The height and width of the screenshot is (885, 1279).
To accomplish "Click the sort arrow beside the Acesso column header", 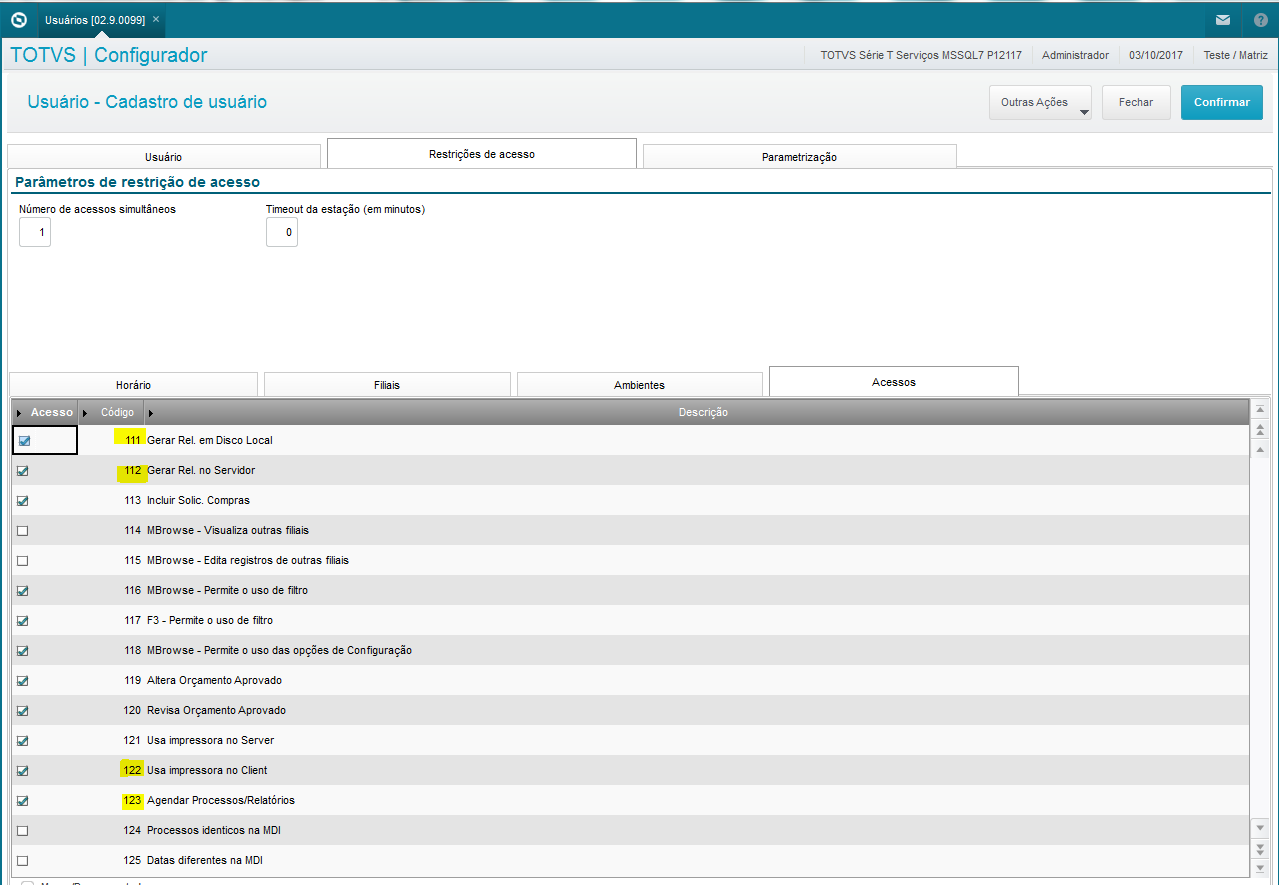I will [x=19, y=413].
